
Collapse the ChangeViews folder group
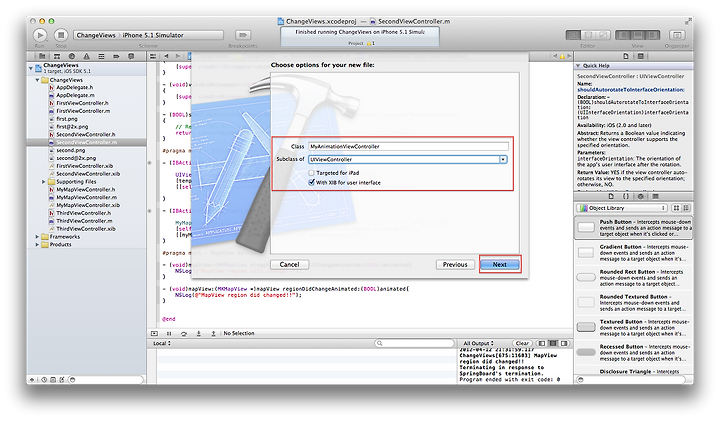(38, 80)
